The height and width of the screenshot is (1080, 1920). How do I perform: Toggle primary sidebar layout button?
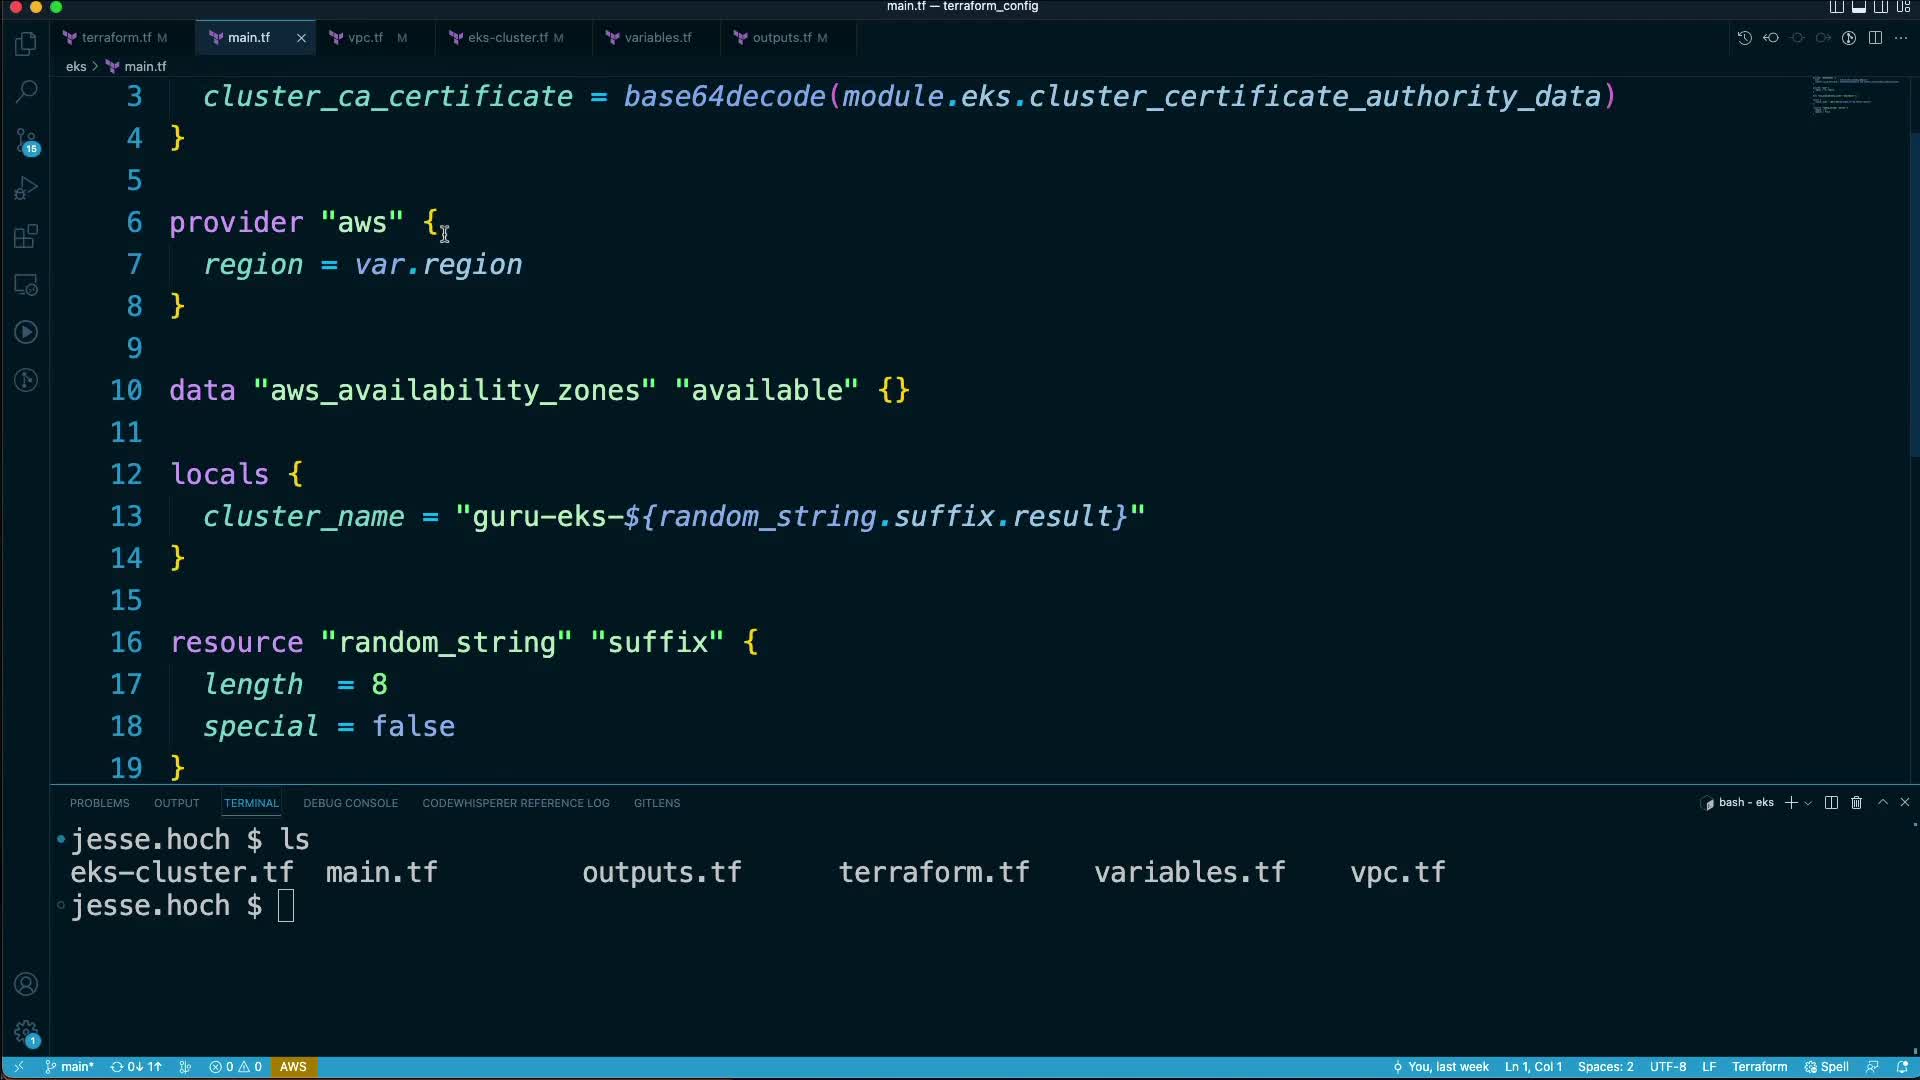tap(1837, 7)
